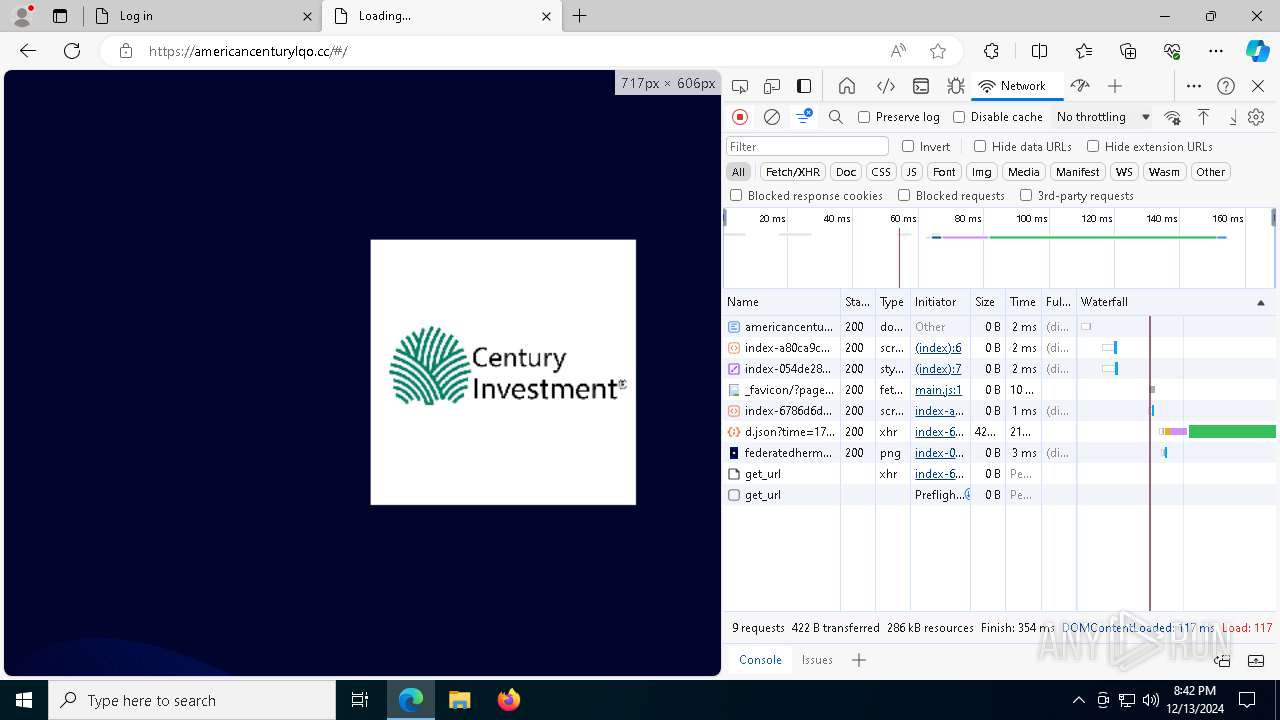Open browser Extensions icon
The height and width of the screenshot is (720, 1280).
(991, 51)
